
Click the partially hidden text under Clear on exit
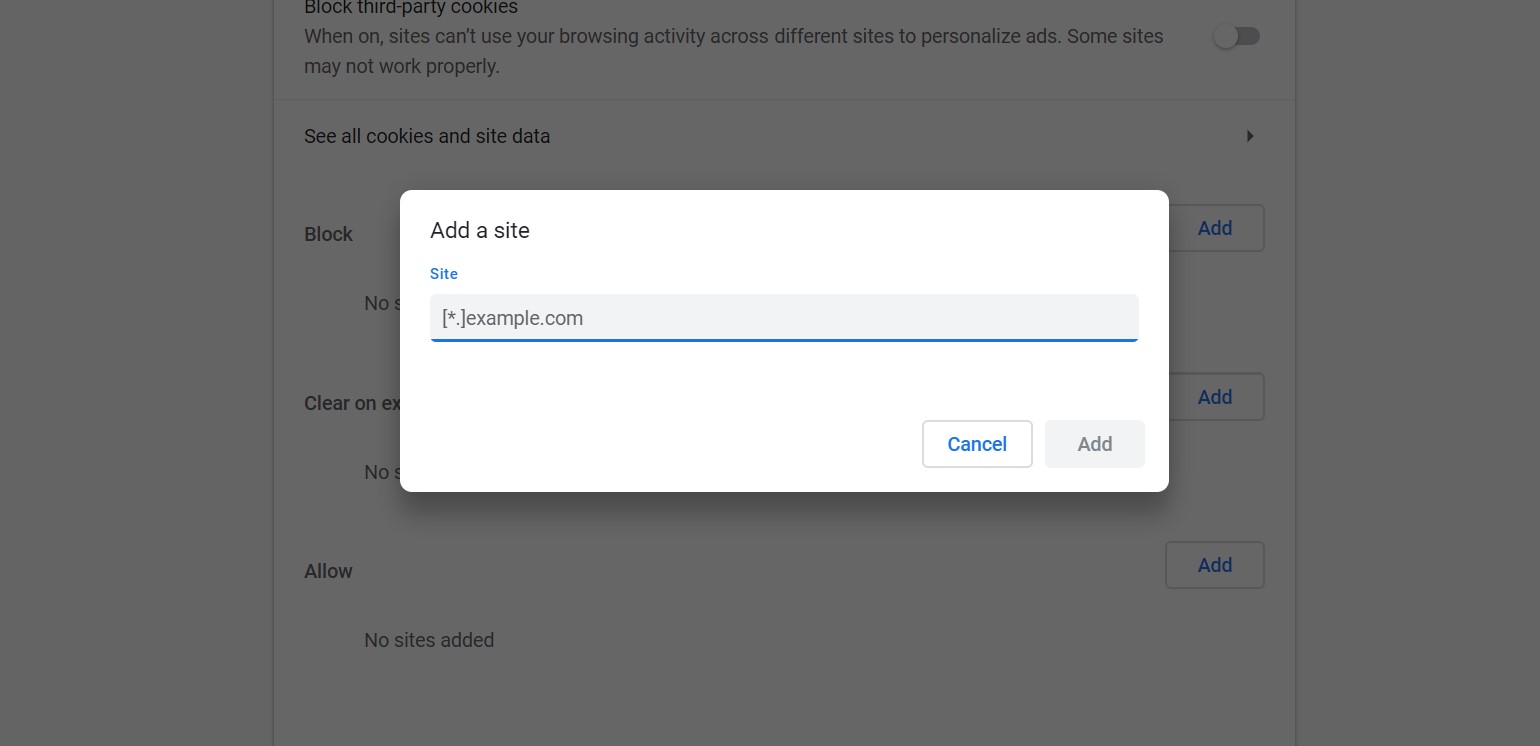[382, 472]
